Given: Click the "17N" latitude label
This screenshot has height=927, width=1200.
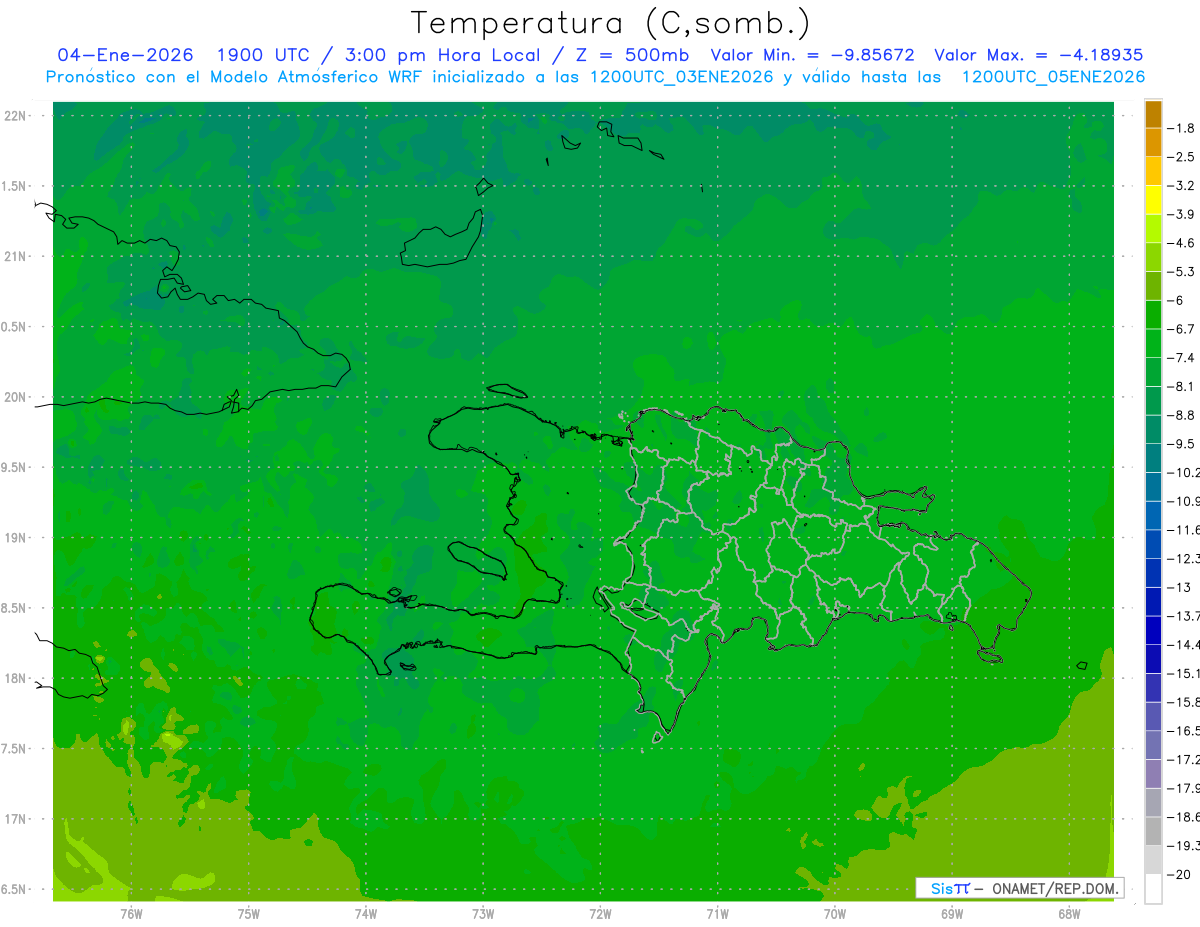Looking at the screenshot, I should (15, 819).
